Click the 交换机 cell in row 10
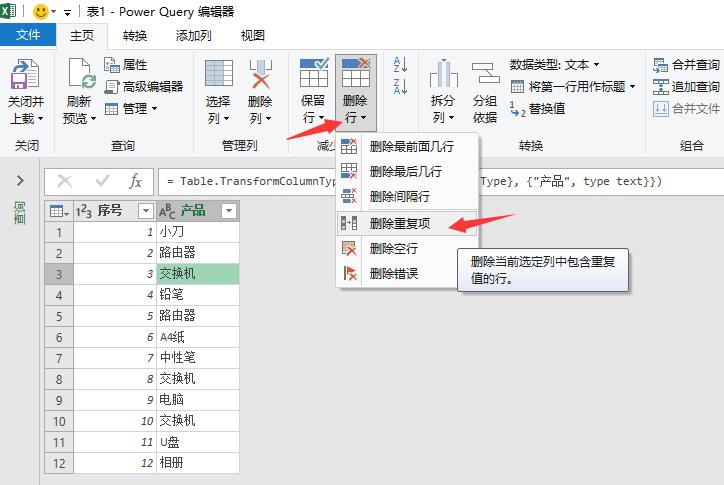The width and height of the screenshot is (724, 485). [198, 421]
